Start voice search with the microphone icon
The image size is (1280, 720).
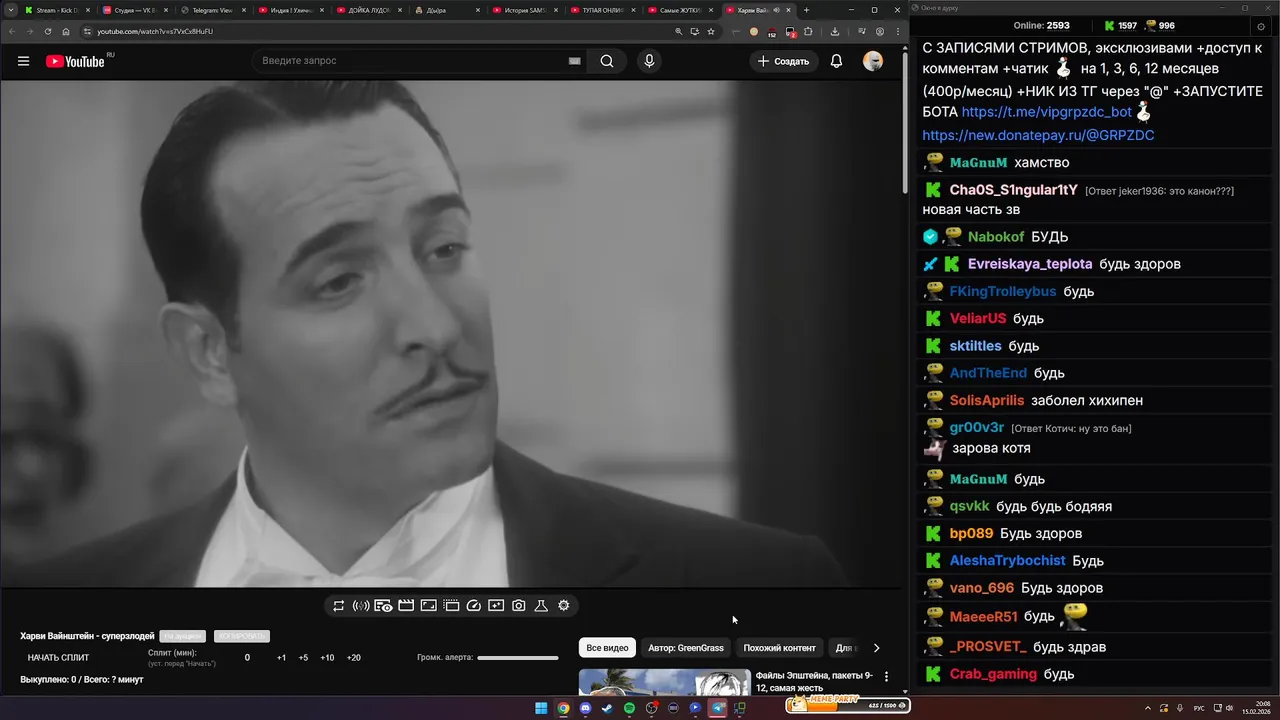click(649, 61)
